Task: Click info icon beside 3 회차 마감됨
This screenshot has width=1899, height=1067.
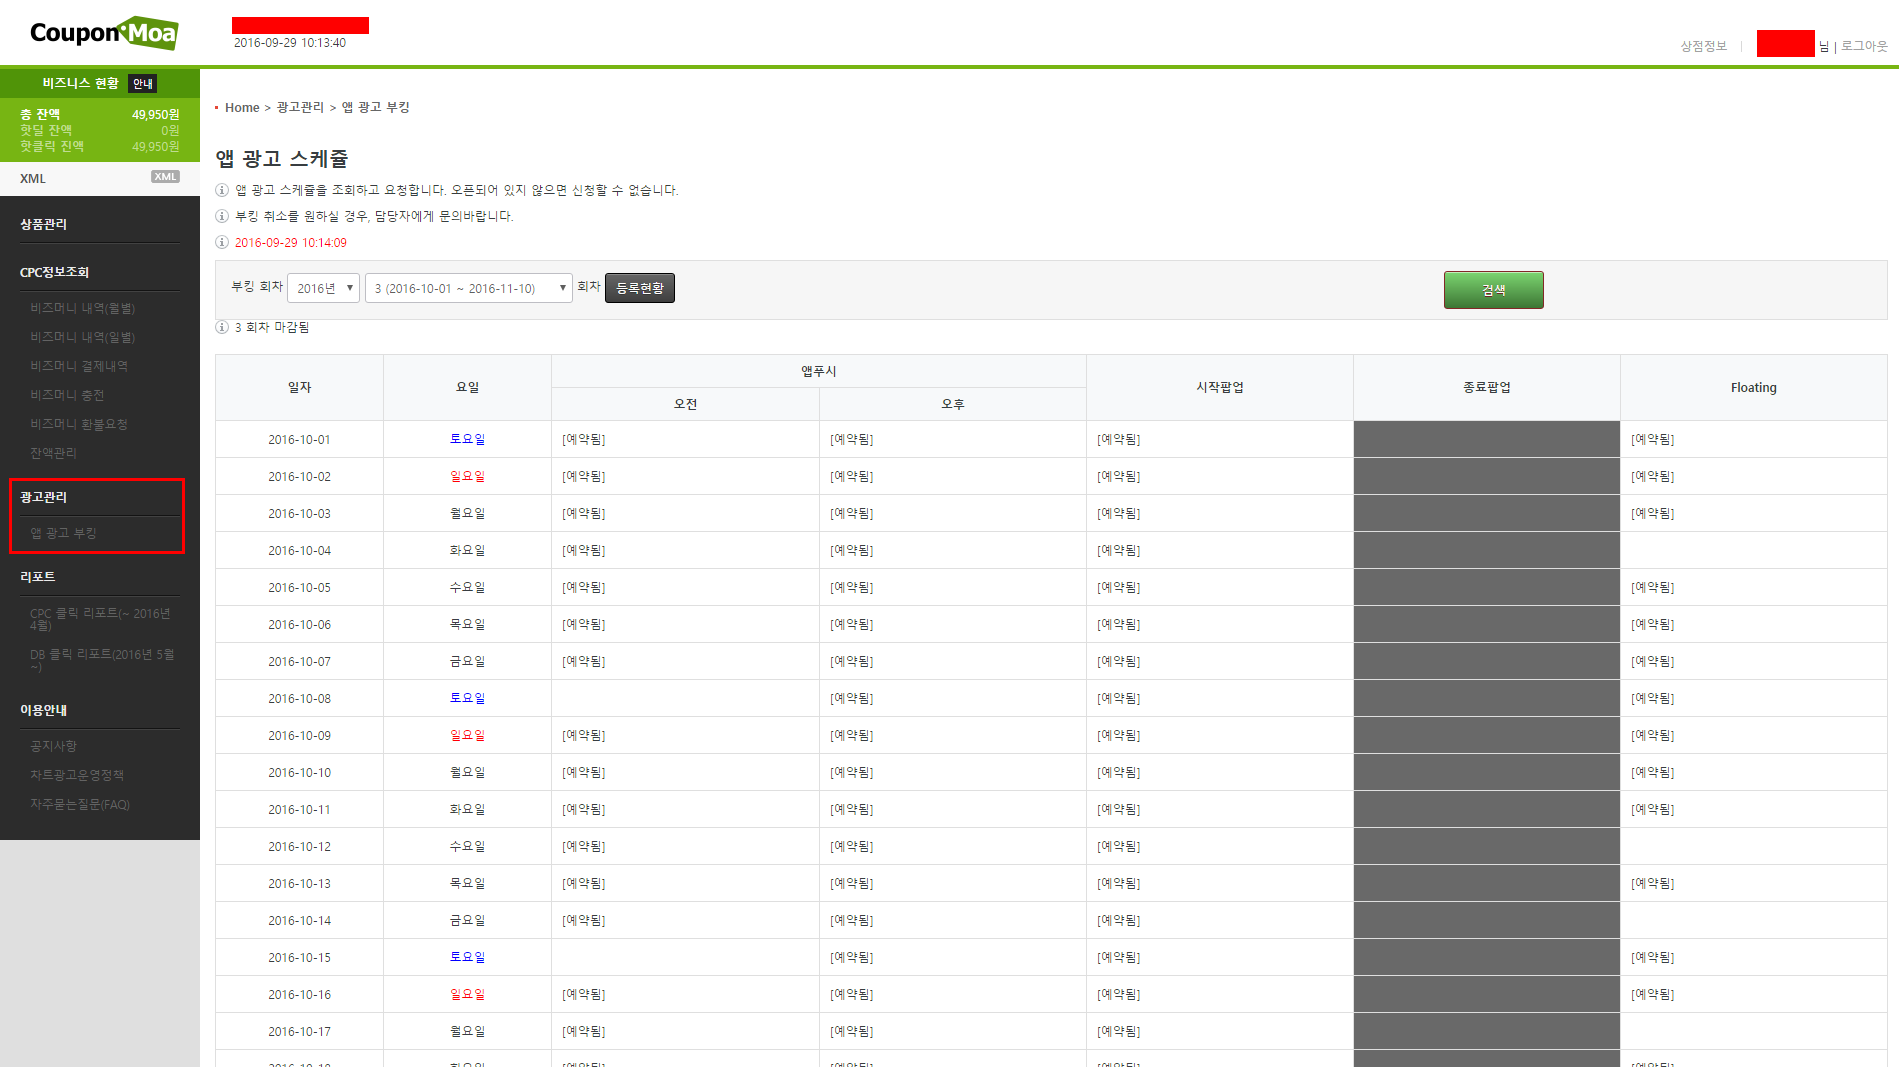Action: 222,327
